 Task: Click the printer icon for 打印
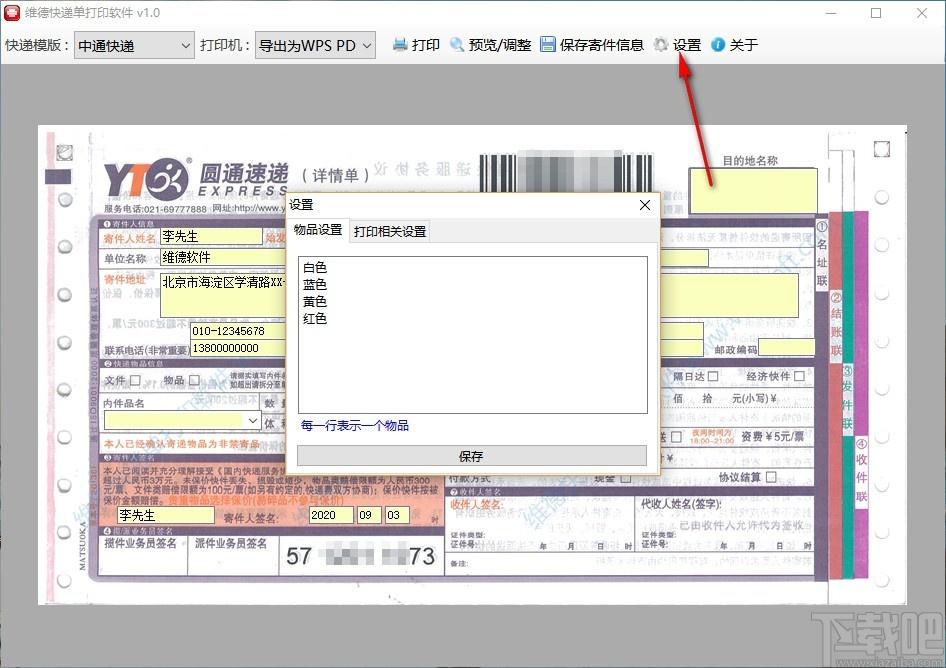pos(400,45)
